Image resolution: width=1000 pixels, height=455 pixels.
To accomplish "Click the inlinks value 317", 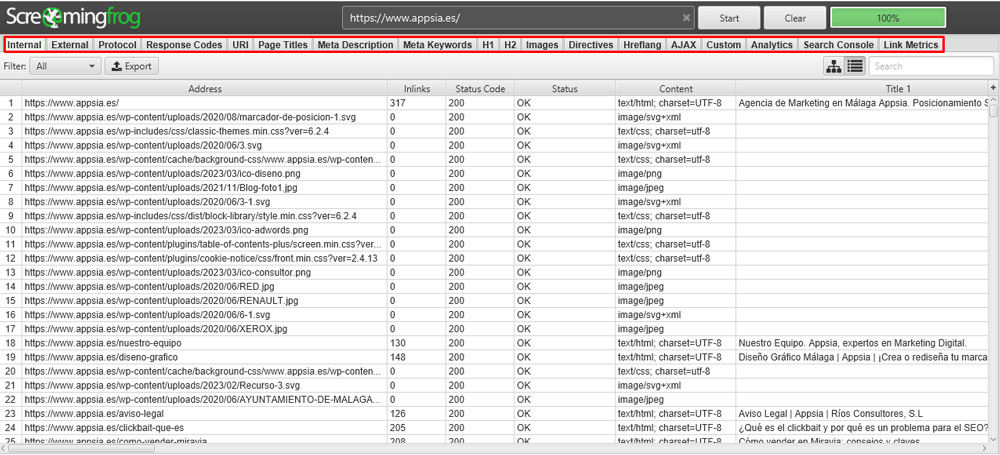I will pos(397,103).
